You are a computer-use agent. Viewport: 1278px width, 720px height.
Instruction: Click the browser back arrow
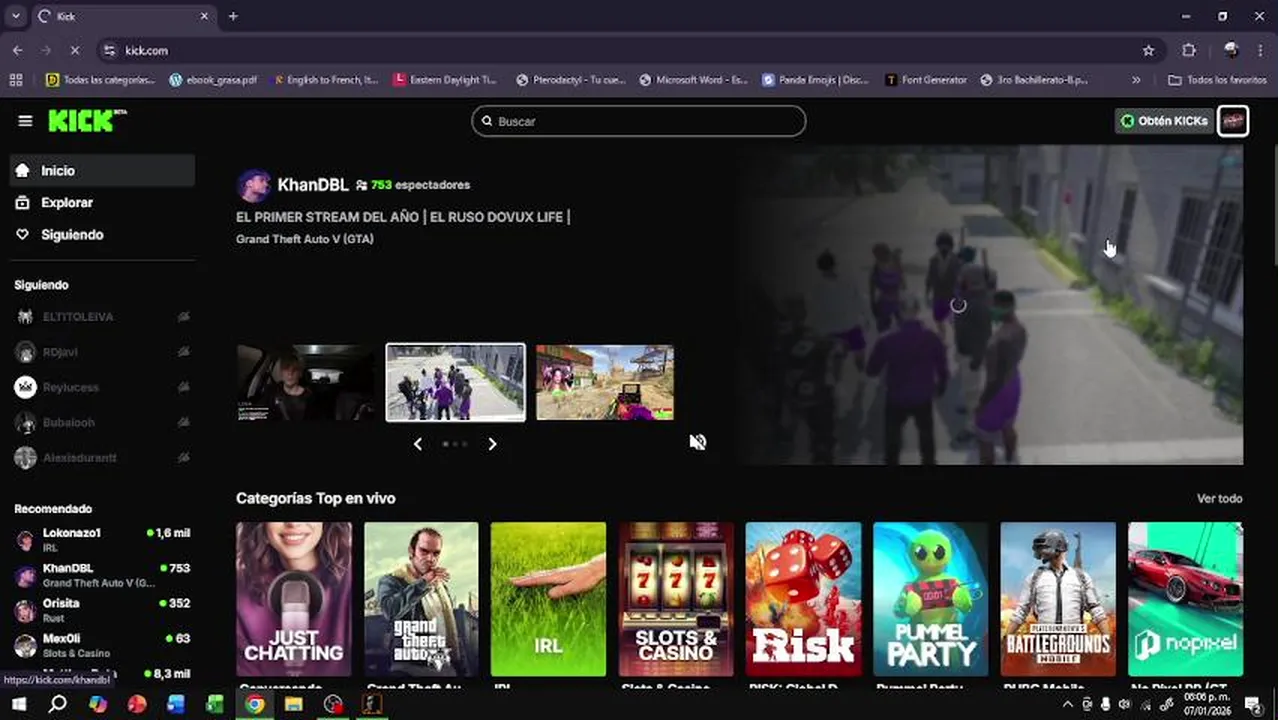pyautogui.click(x=18, y=50)
